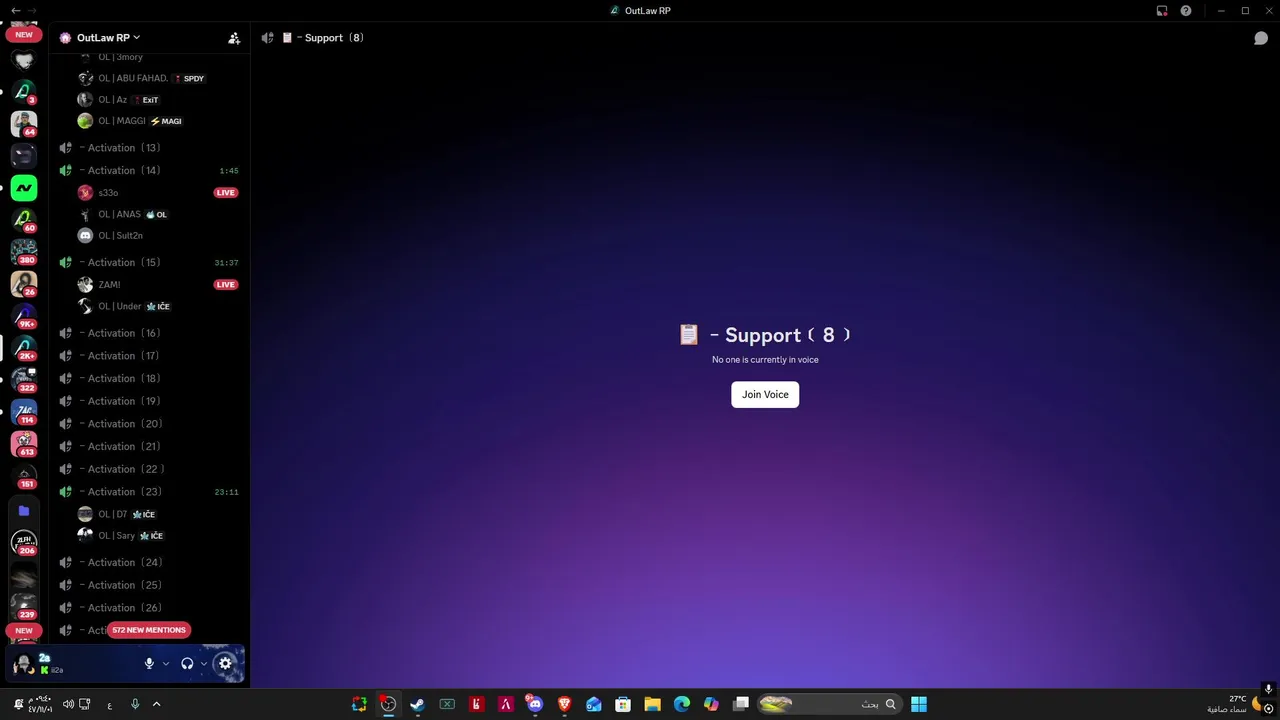Join voice channel Activation (15)
Screen dimensions: 1280x720
click(150, 263)
